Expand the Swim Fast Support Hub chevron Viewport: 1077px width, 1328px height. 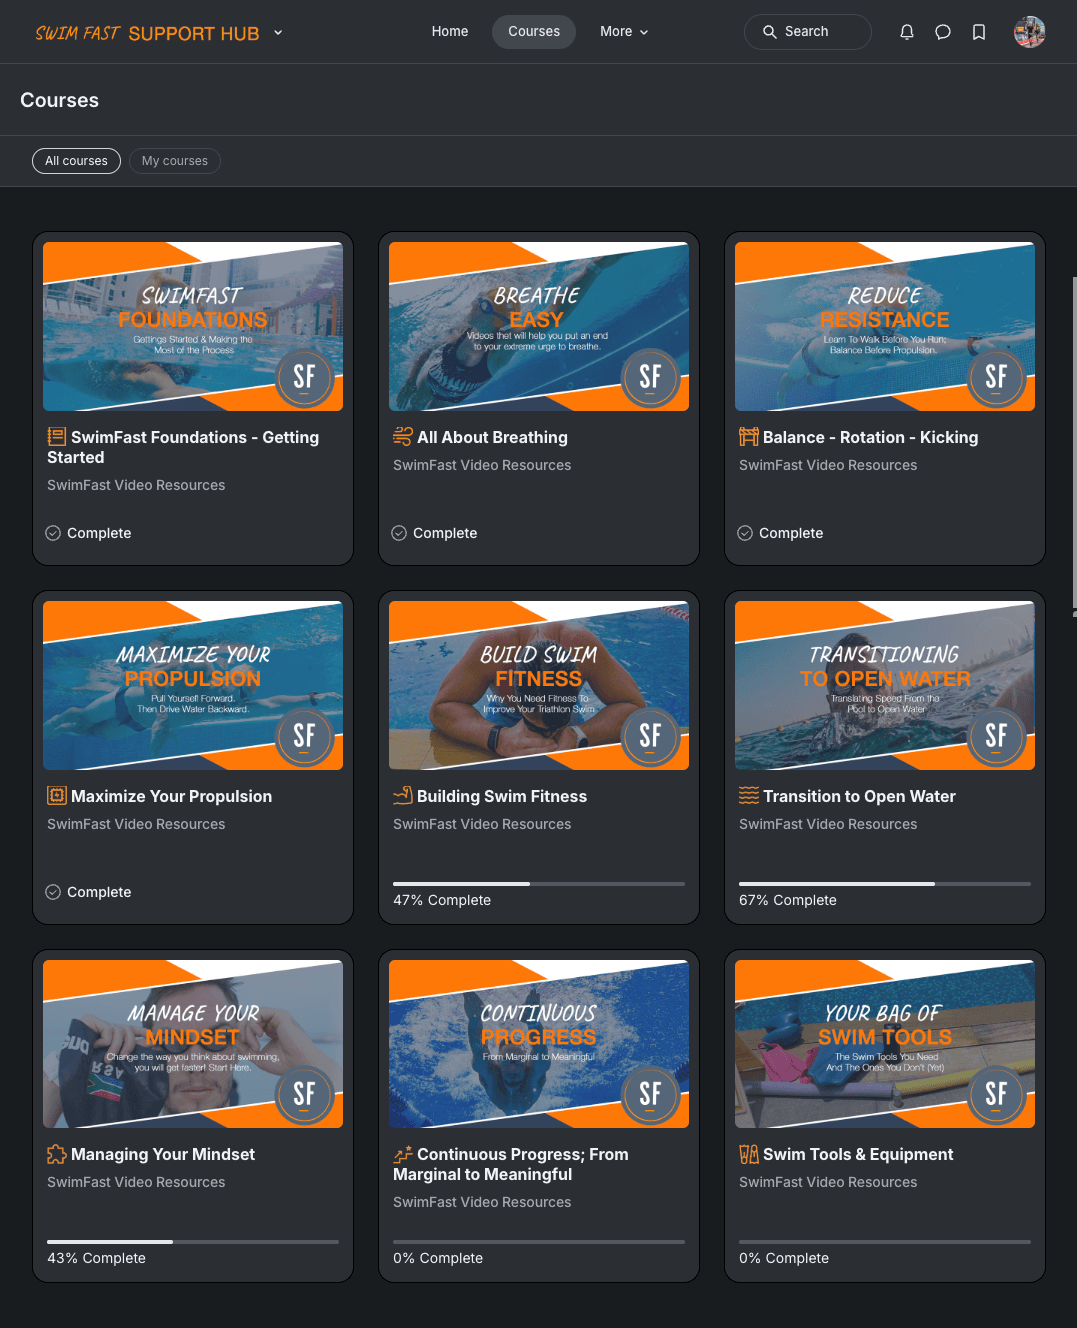277,33
